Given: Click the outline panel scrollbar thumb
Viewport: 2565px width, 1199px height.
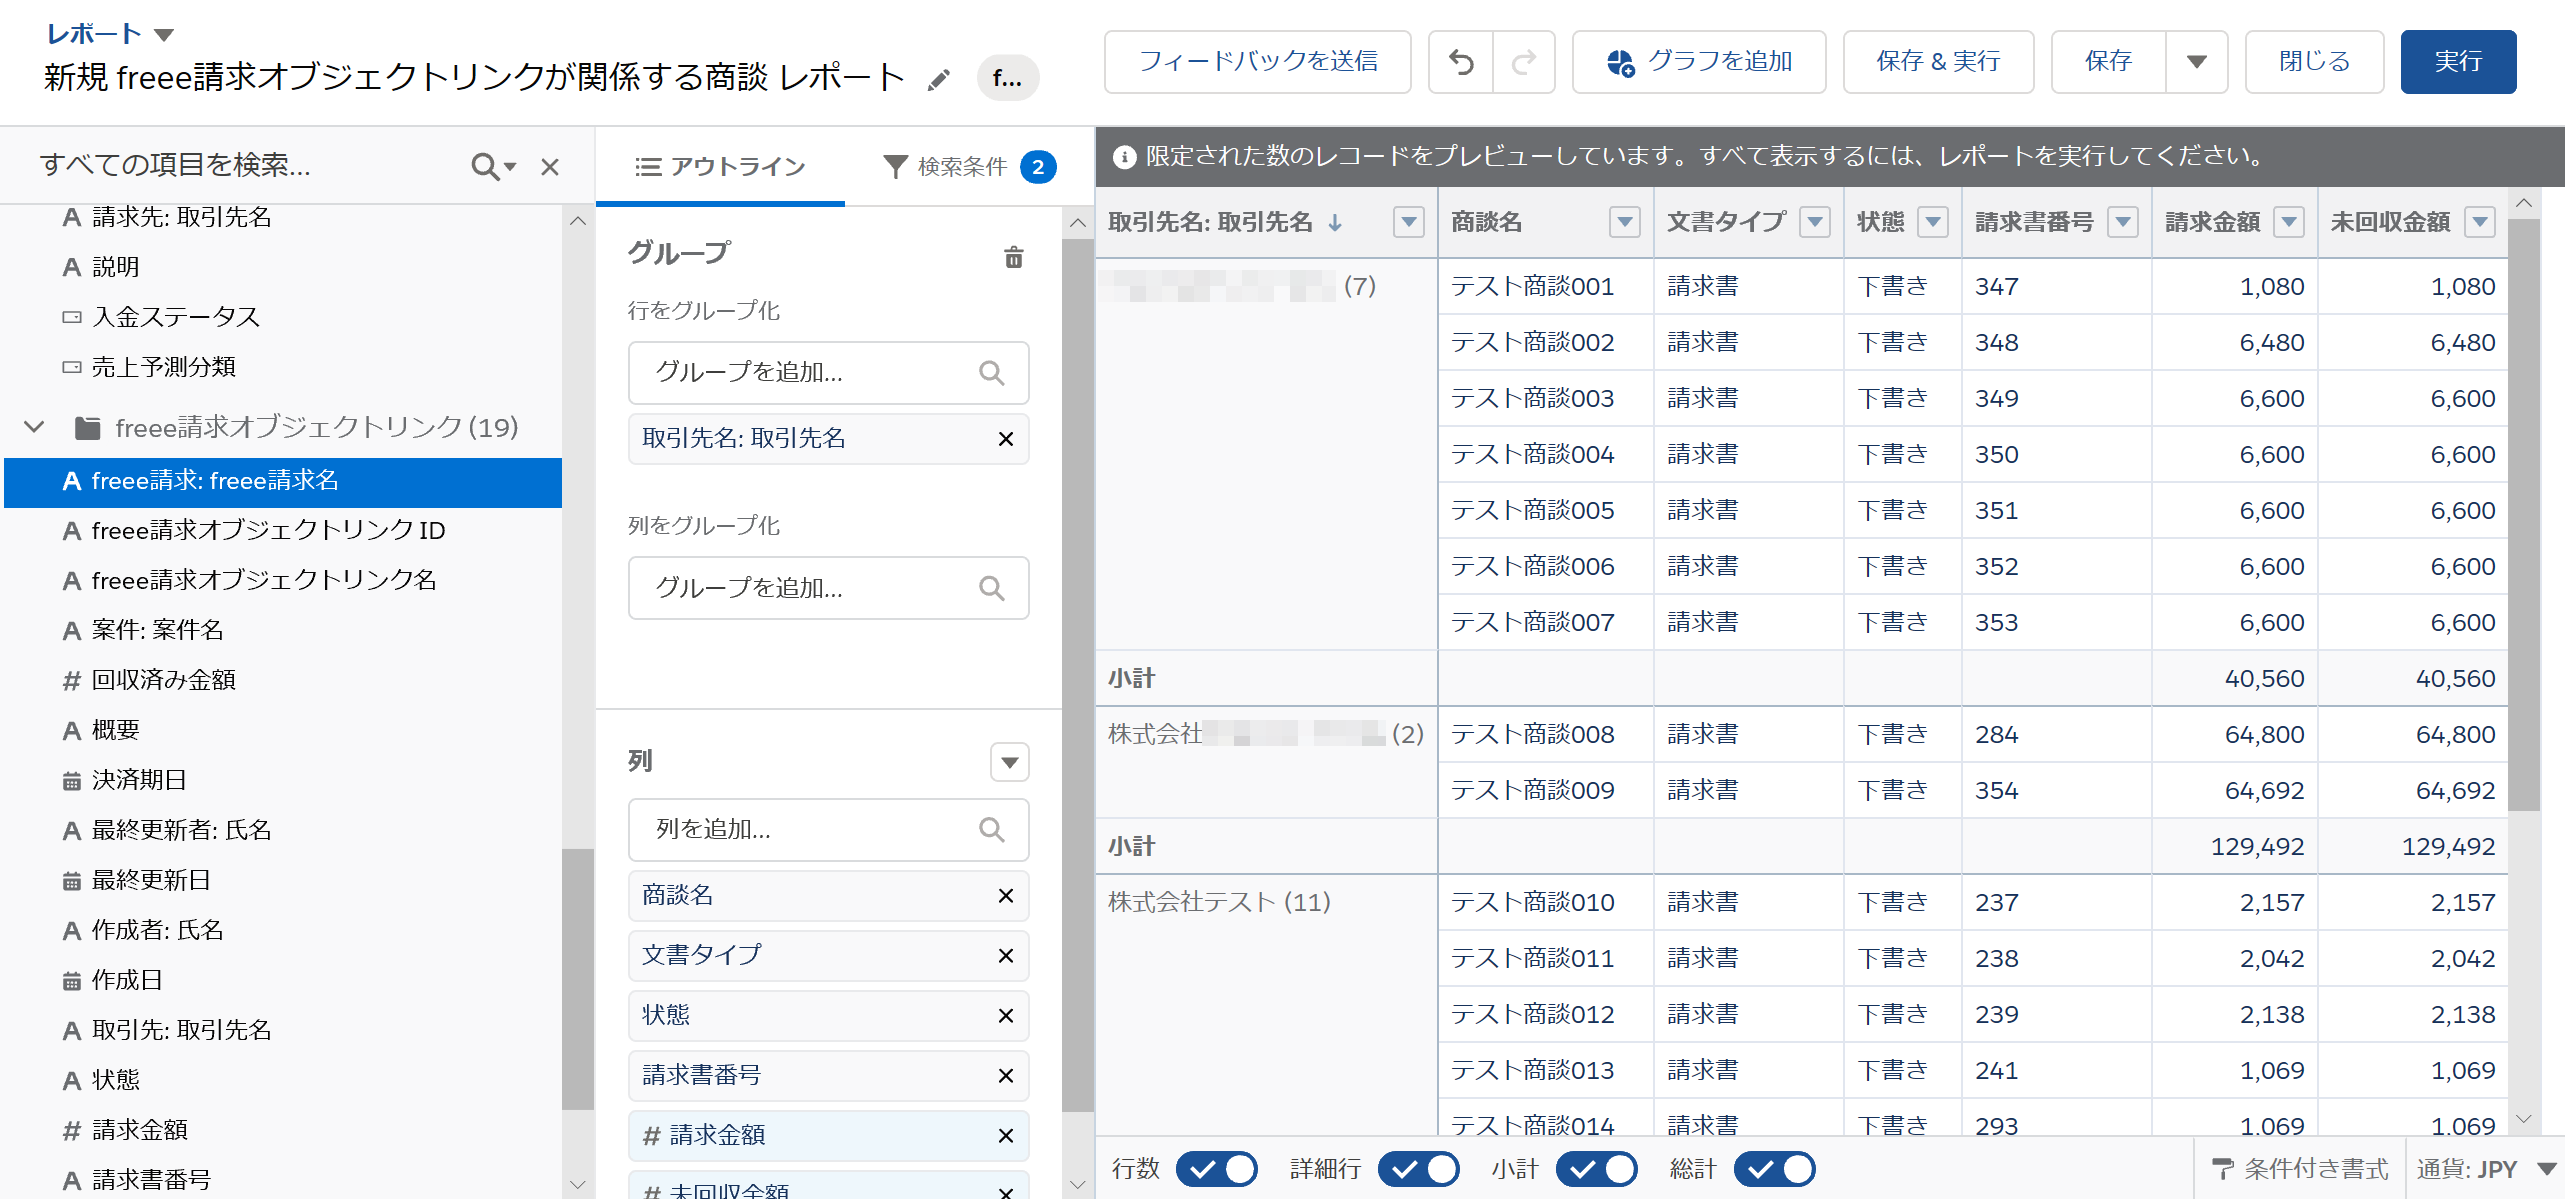Looking at the screenshot, I should pos(1077,675).
